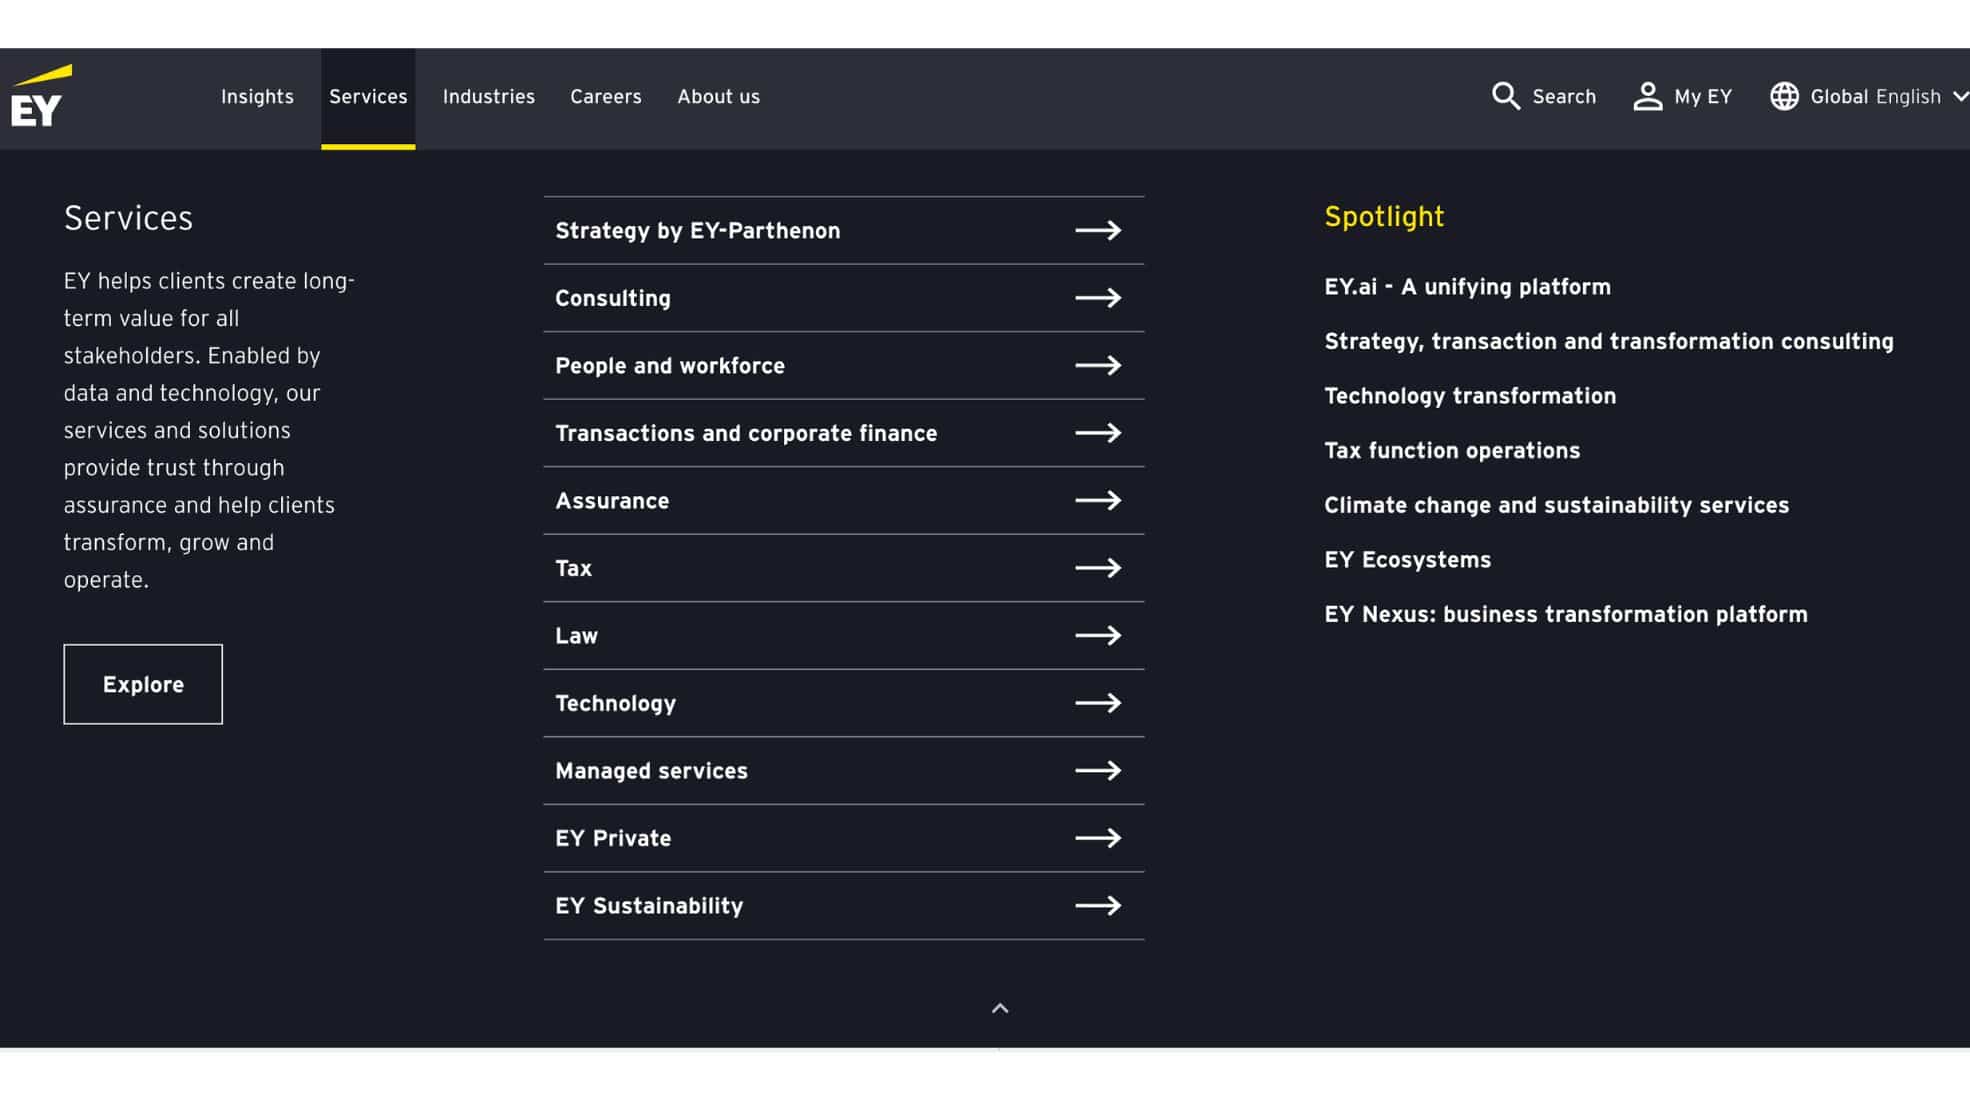Click the arrow next to Consulting
The height and width of the screenshot is (1100, 1970).
coord(1098,297)
